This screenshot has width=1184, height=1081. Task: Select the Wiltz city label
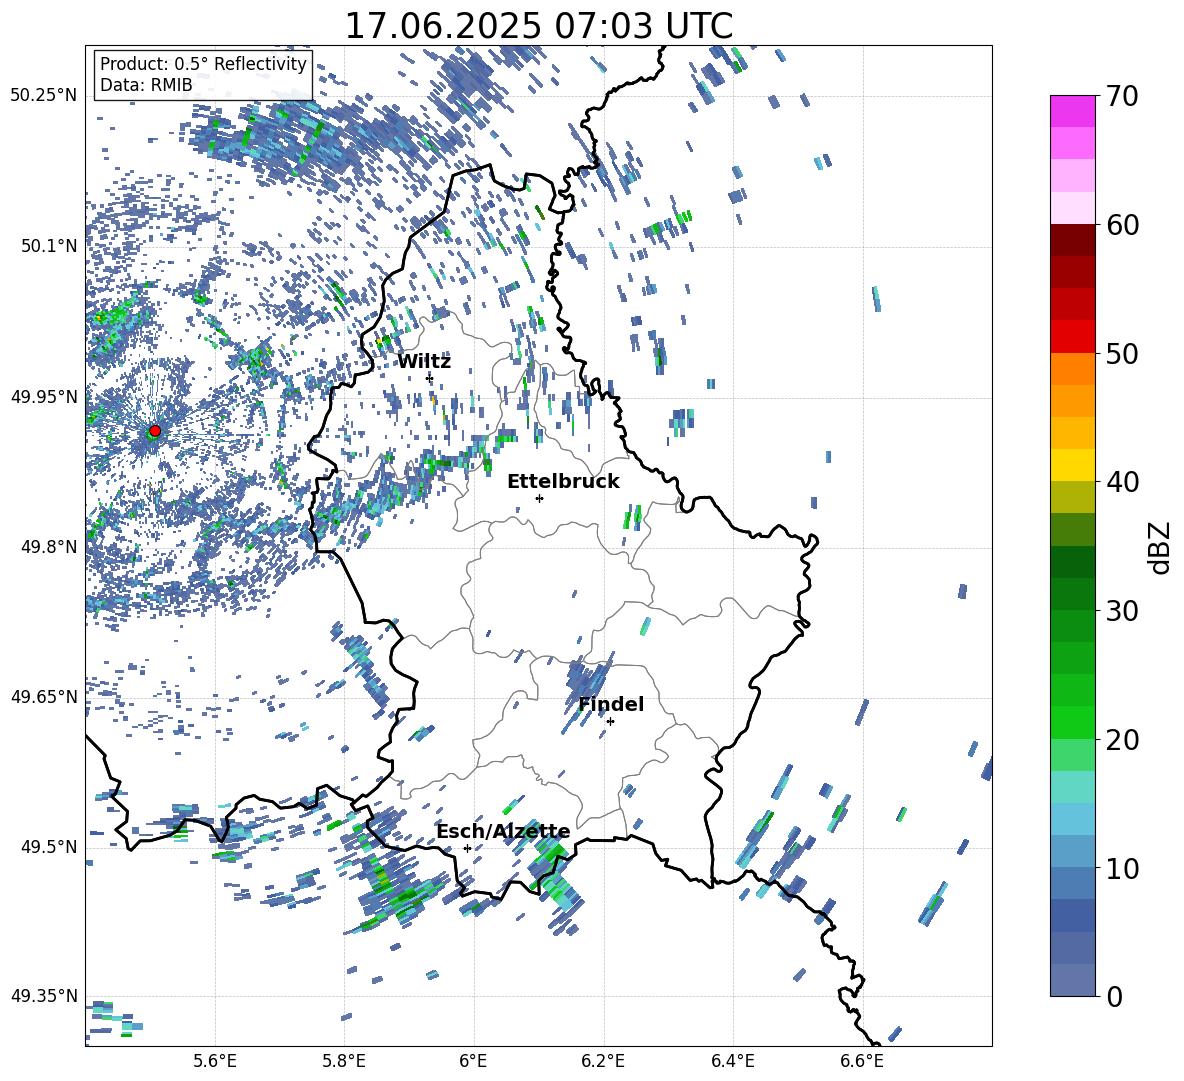click(424, 362)
